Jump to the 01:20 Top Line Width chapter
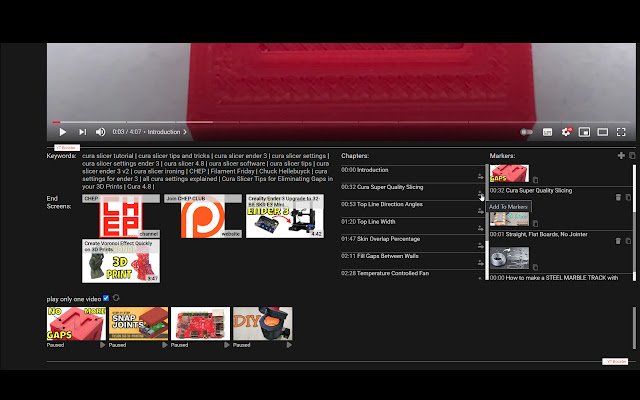The image size is (640, 400). point(368,222)
